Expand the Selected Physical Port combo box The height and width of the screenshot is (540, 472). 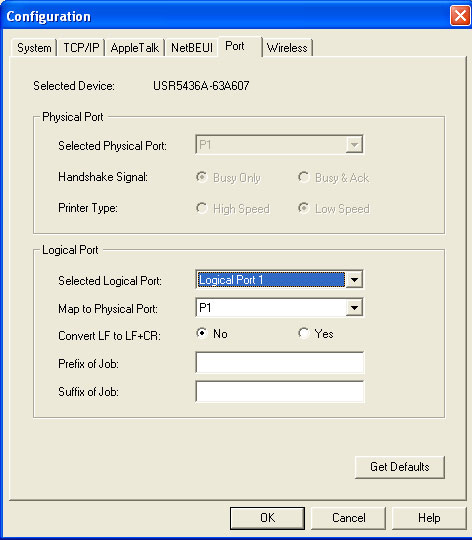[x=279, y=145]
